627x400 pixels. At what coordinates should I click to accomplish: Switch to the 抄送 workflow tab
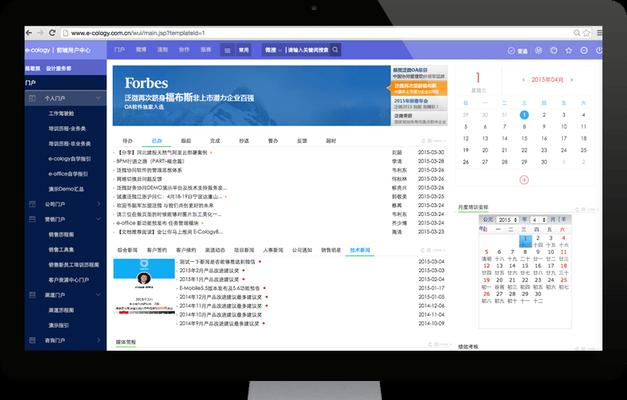click(x=244, y=141)
